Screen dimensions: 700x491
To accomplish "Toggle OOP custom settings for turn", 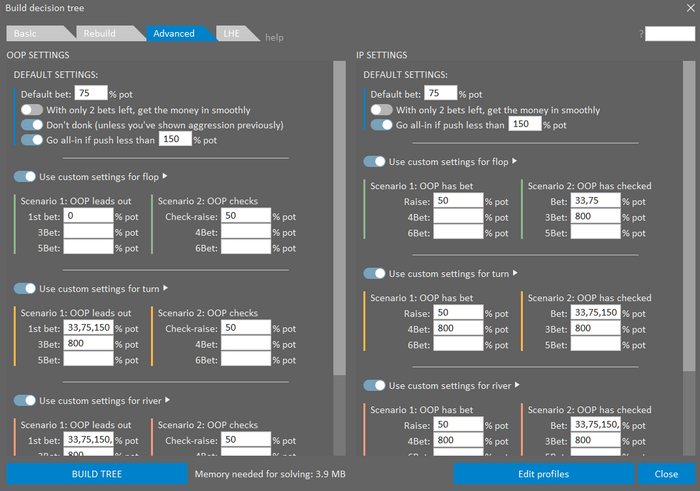I will (25, 289).
